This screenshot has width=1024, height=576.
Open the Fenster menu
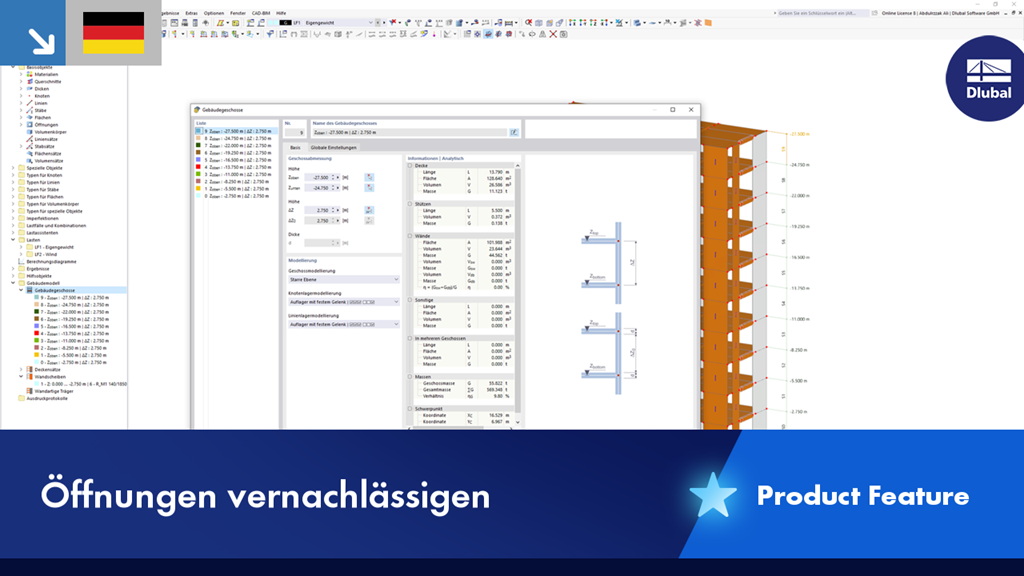pyautogui.click(x=238, y=13)
